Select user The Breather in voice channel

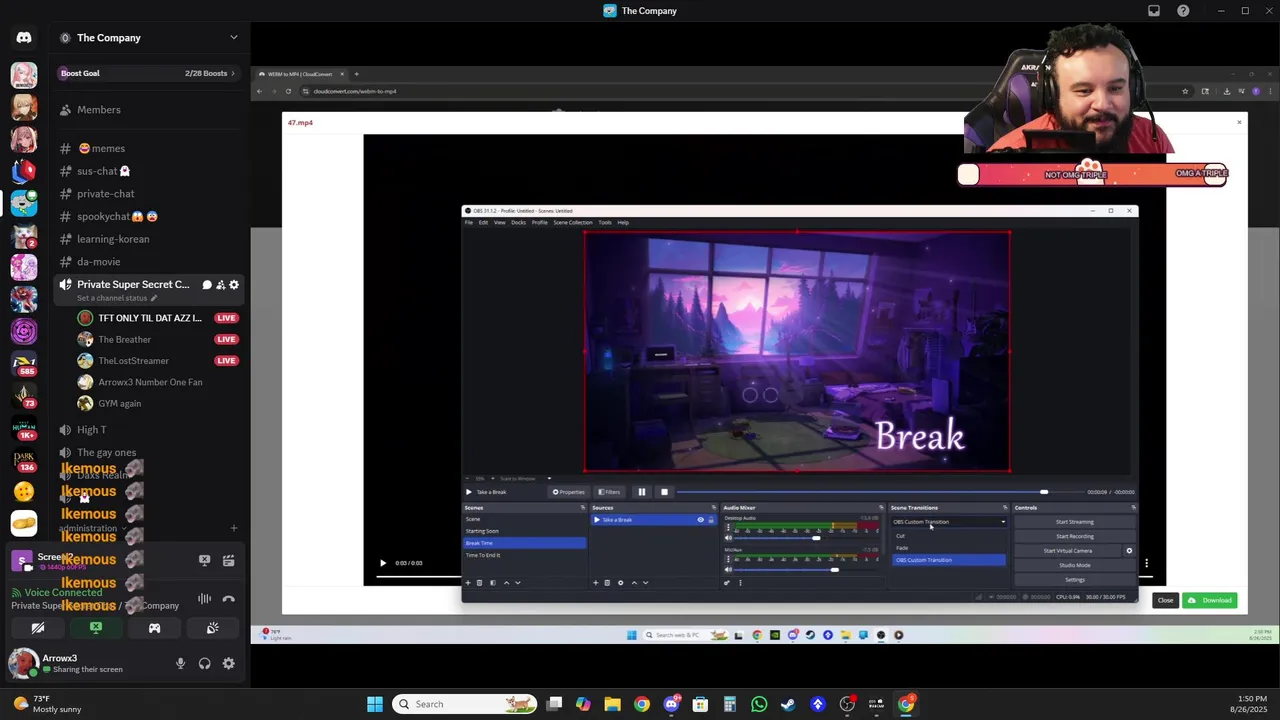tap(158, 340)
